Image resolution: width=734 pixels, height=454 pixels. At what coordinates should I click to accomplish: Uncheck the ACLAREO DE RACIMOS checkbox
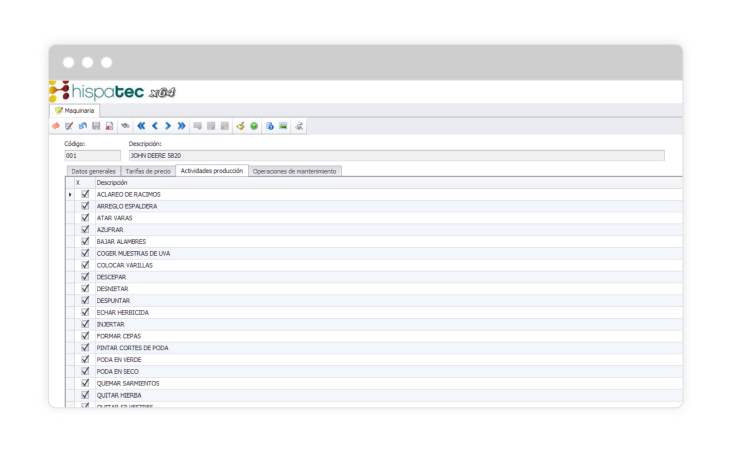(x=85, y=194)
